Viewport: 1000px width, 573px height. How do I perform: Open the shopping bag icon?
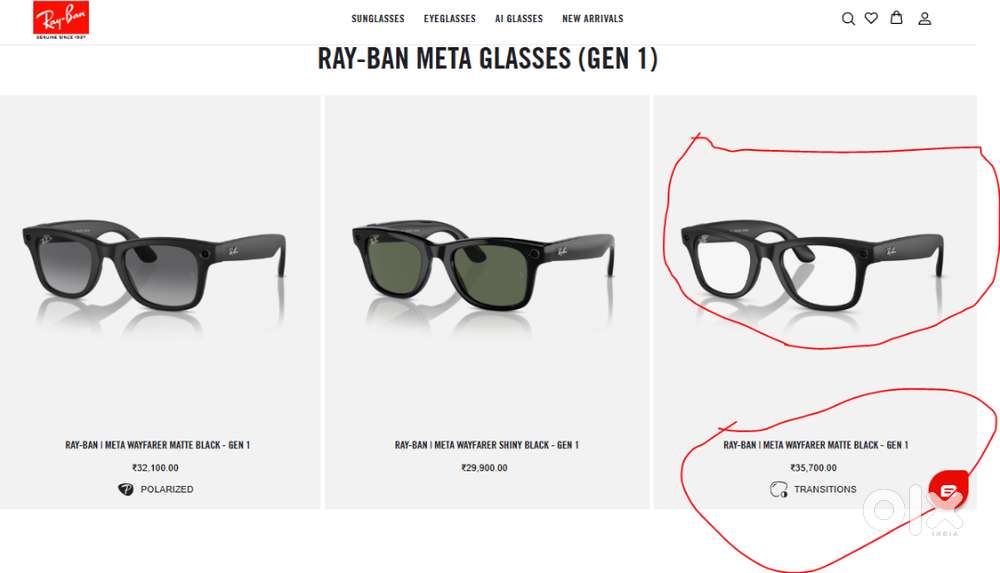coord(896,17)
